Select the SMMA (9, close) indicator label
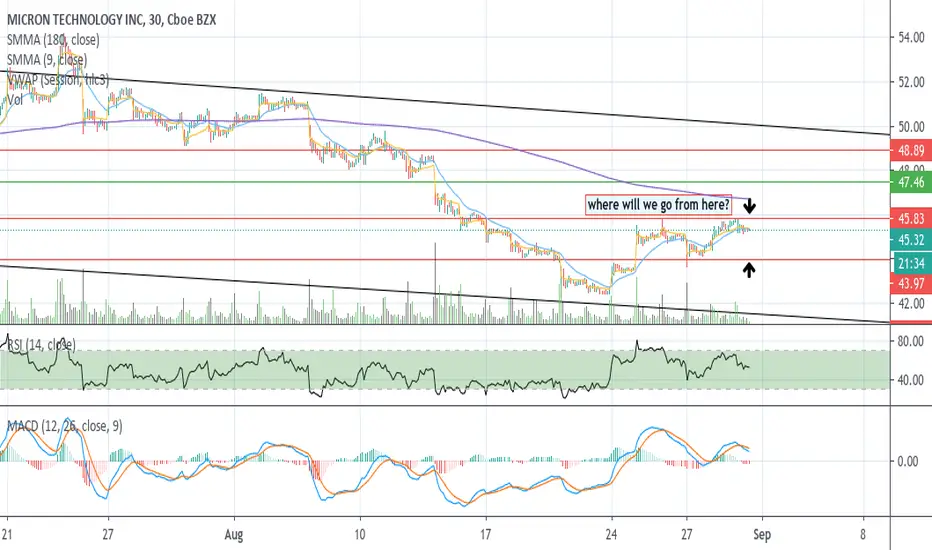 pos(47,59)
